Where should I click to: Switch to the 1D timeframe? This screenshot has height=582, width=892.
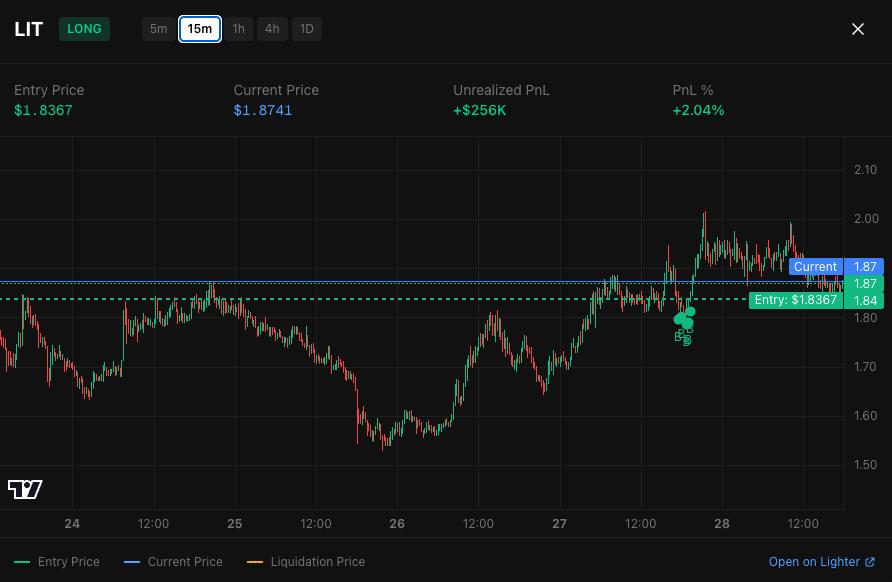(307, 29)
